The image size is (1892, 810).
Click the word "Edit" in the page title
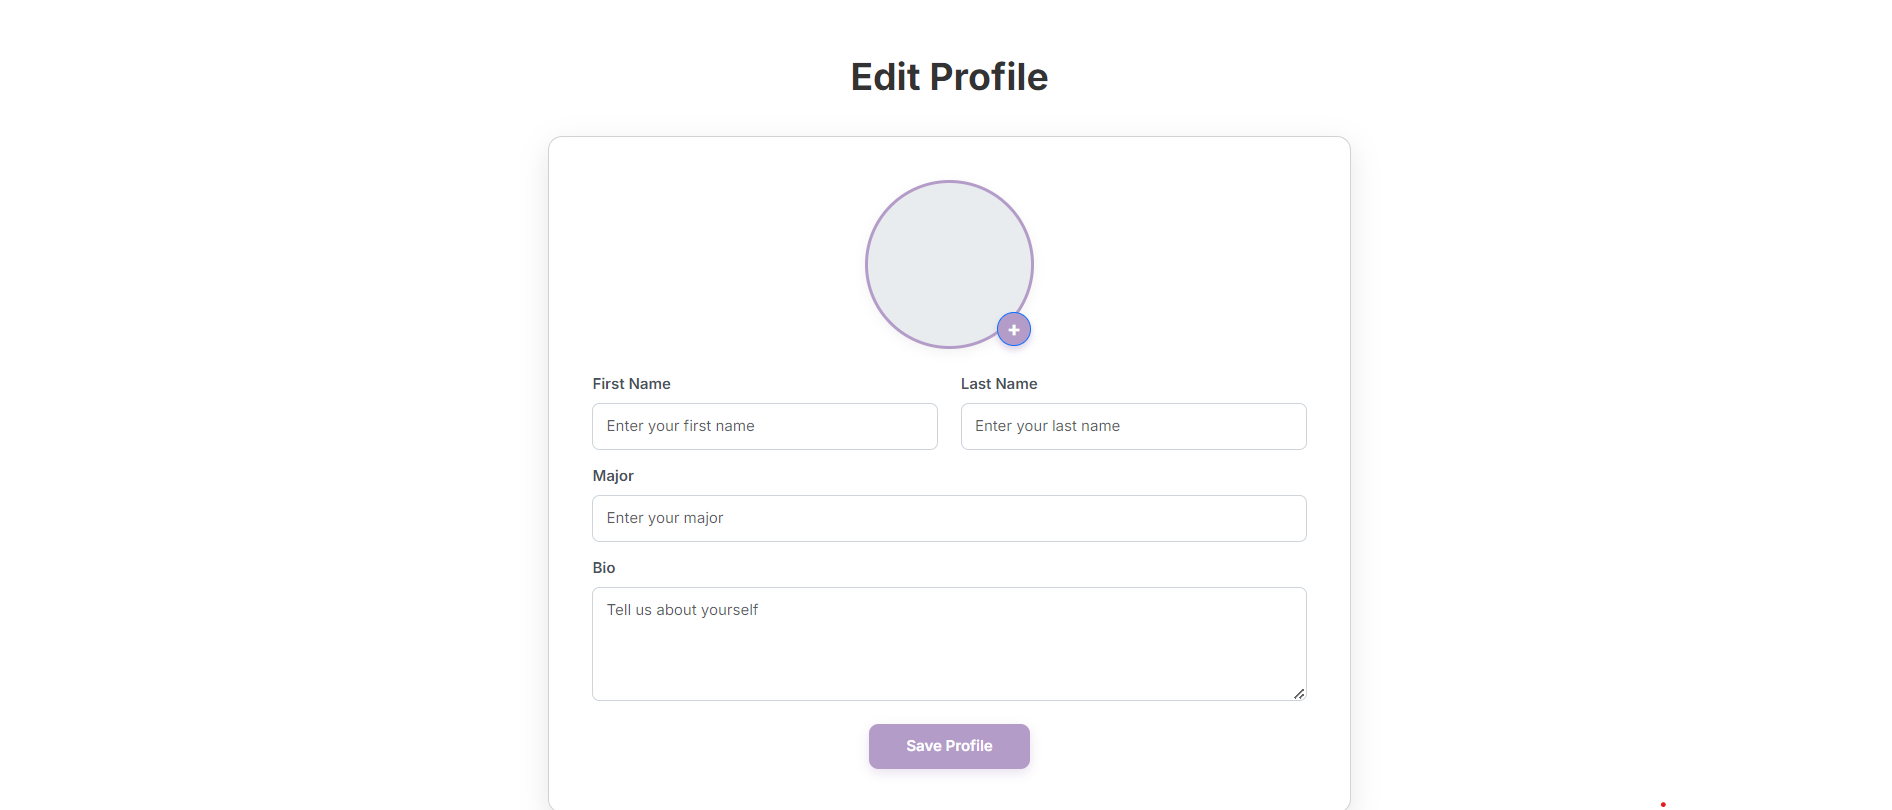point(885,77)
